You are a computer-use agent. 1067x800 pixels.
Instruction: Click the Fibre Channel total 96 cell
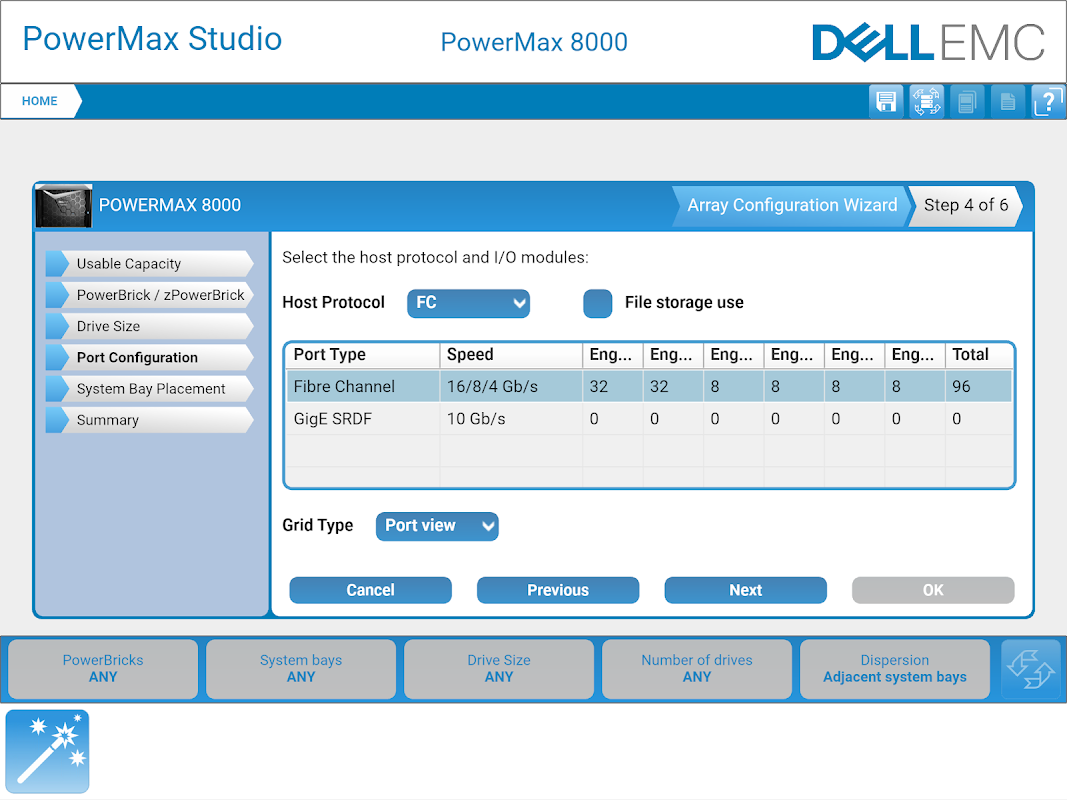point(979,386)
